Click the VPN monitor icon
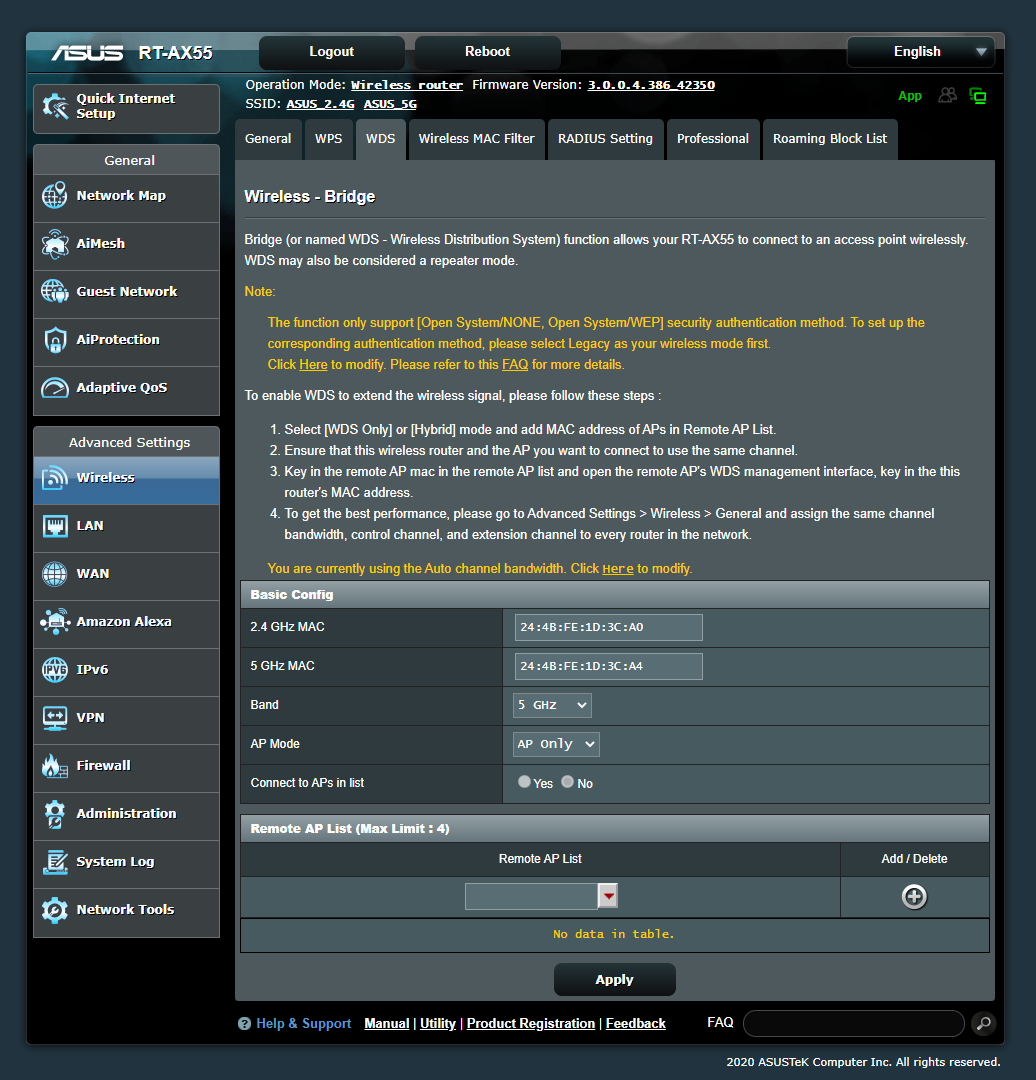The width and height of the screenshot is (1036, 1080). click(54, 718)
